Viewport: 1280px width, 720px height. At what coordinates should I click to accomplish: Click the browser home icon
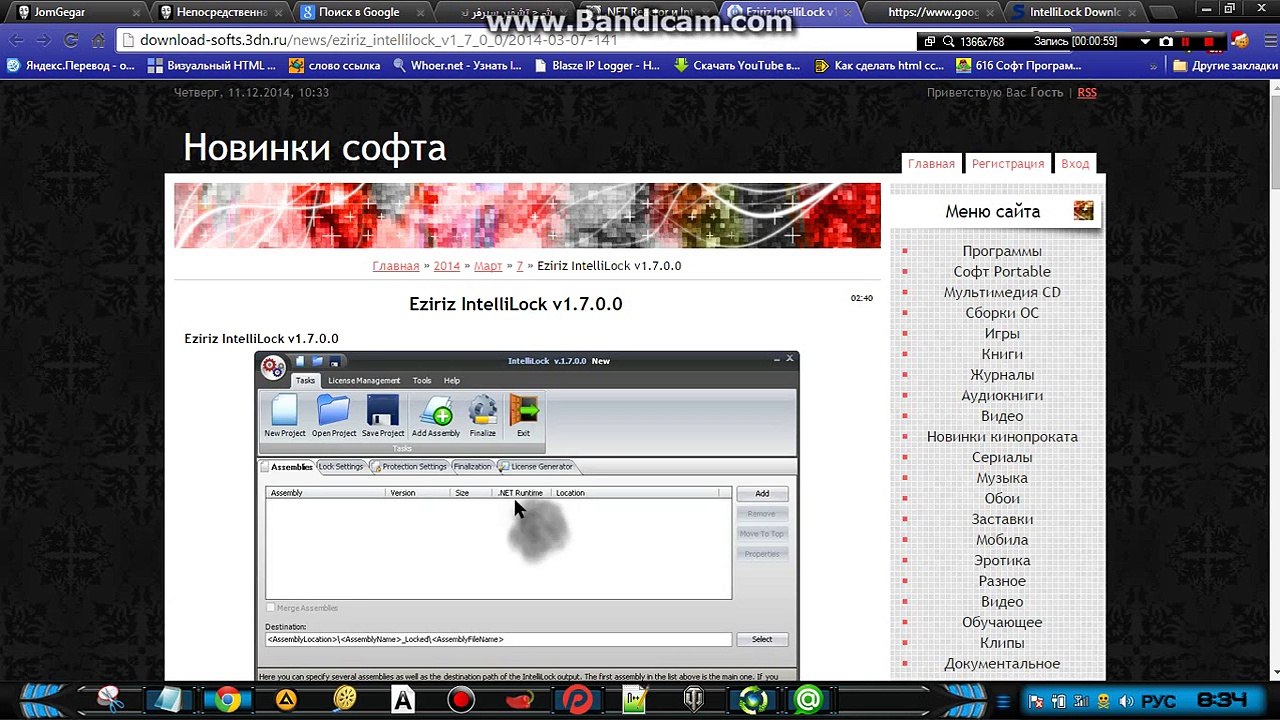pos(98,40)
